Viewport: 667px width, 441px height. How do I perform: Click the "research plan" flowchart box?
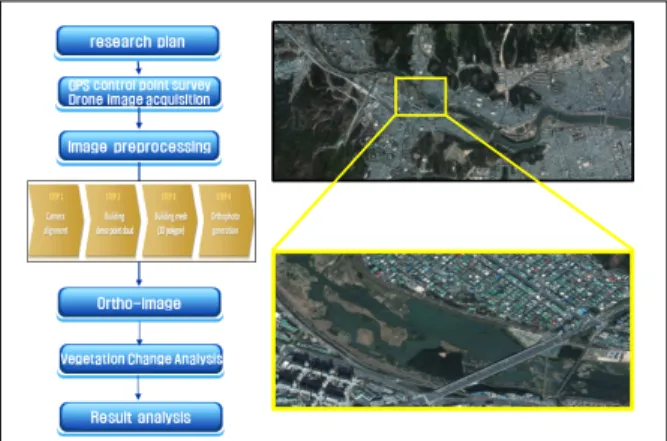pyautogui.click(x=138, y=42)
